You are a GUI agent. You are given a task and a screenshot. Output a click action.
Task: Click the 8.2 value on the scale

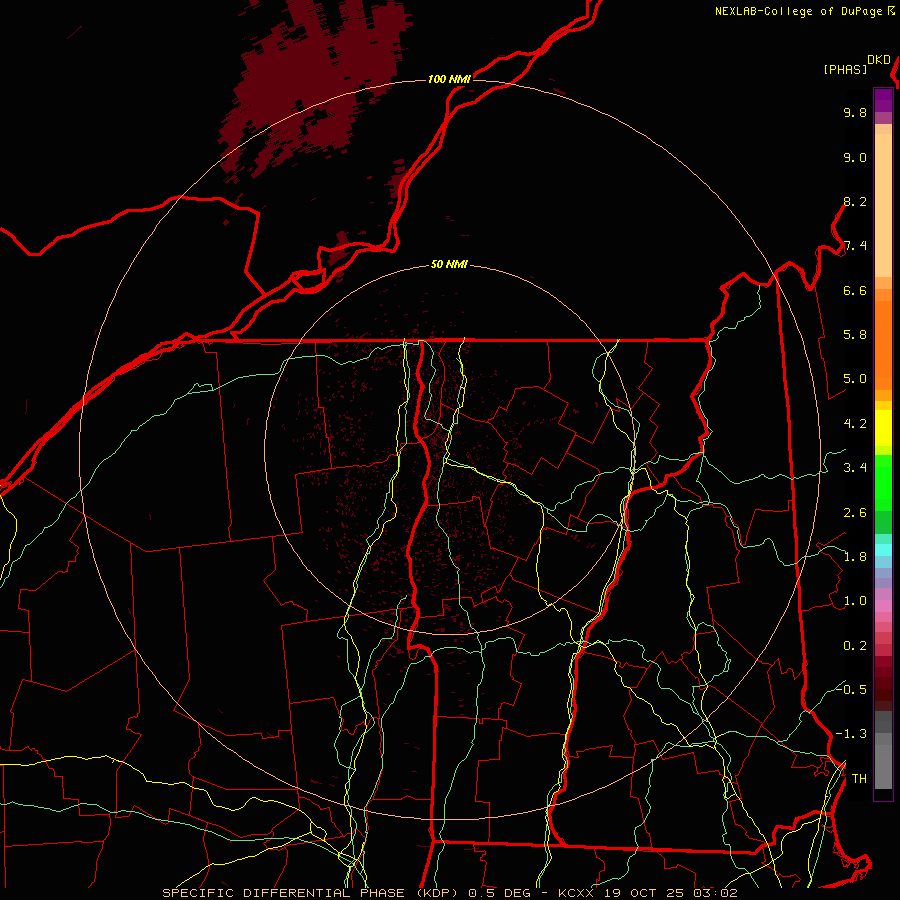coord(855,202)
